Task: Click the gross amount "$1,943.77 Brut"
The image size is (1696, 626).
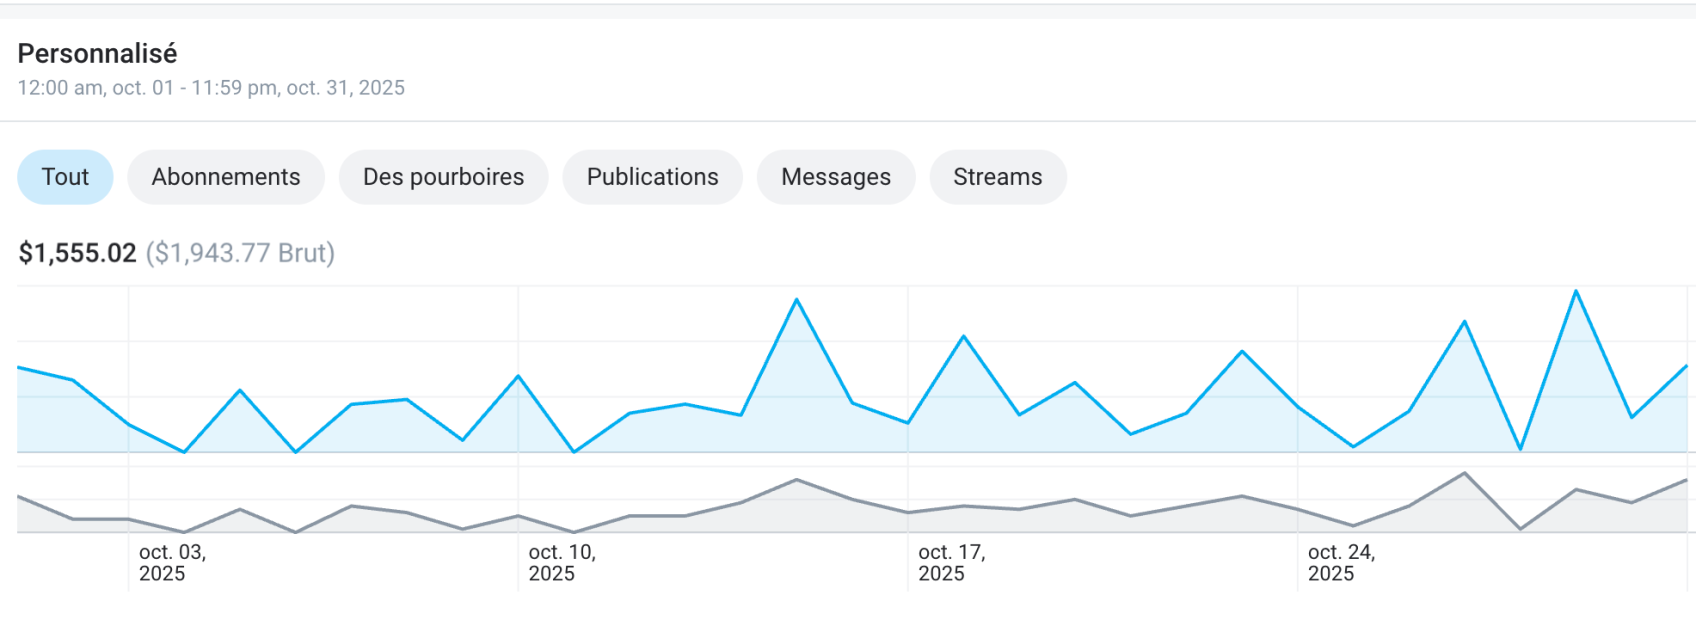Action: pyautogui.click(x=240, y=253)
